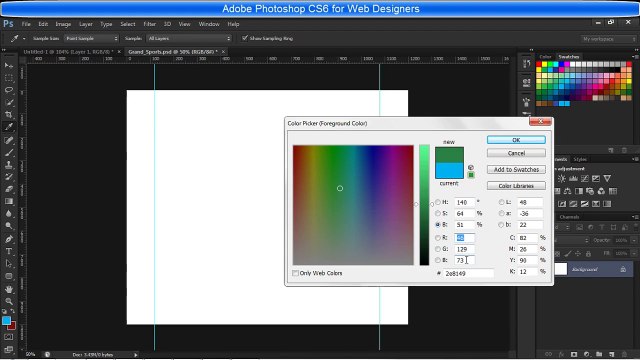
Task: Open Color Libraries button
Action: (516, 186)
